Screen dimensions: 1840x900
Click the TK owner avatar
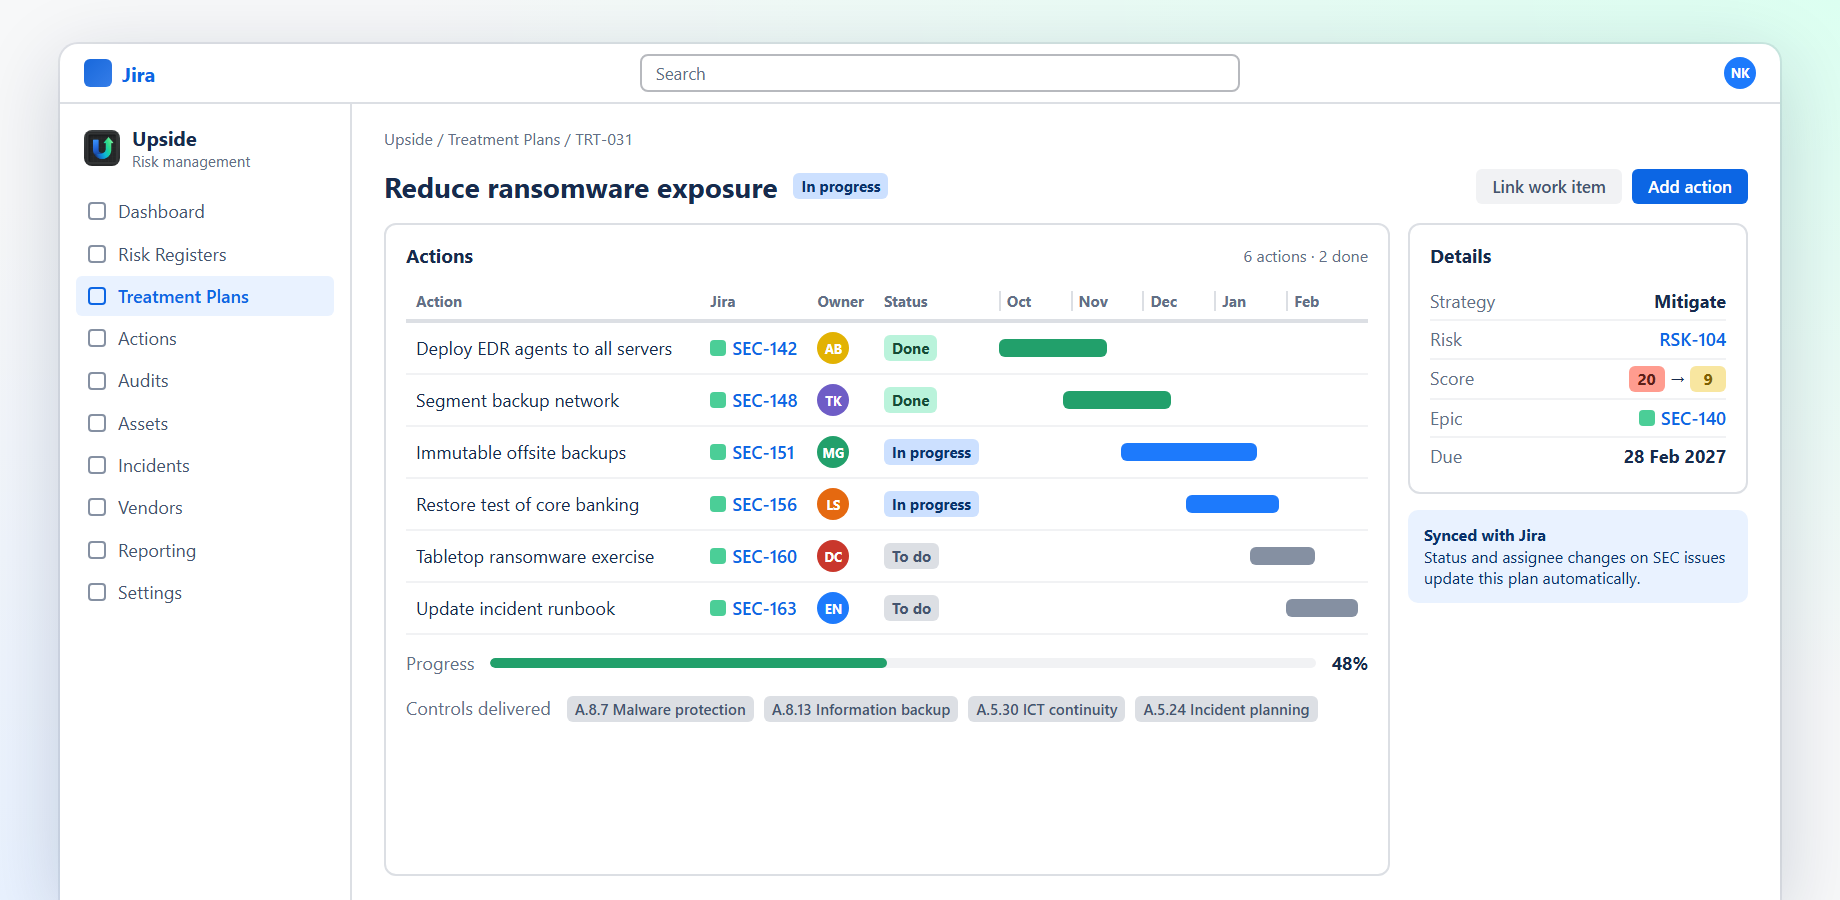833,400
